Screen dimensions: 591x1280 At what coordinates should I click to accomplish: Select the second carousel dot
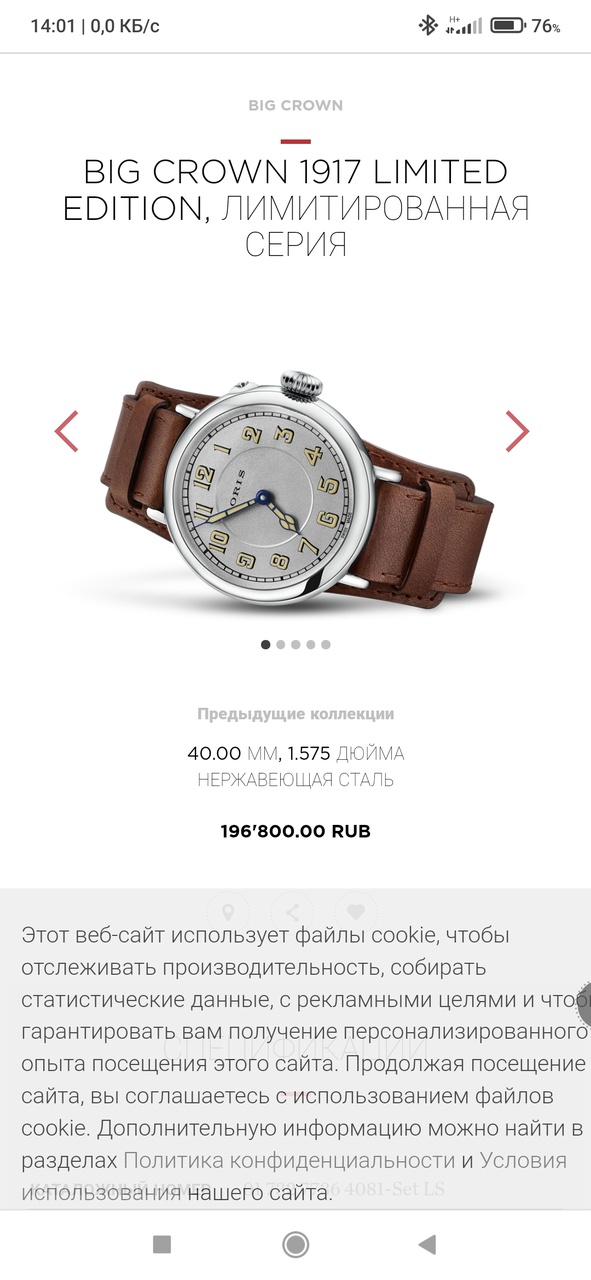click(281, 645)
